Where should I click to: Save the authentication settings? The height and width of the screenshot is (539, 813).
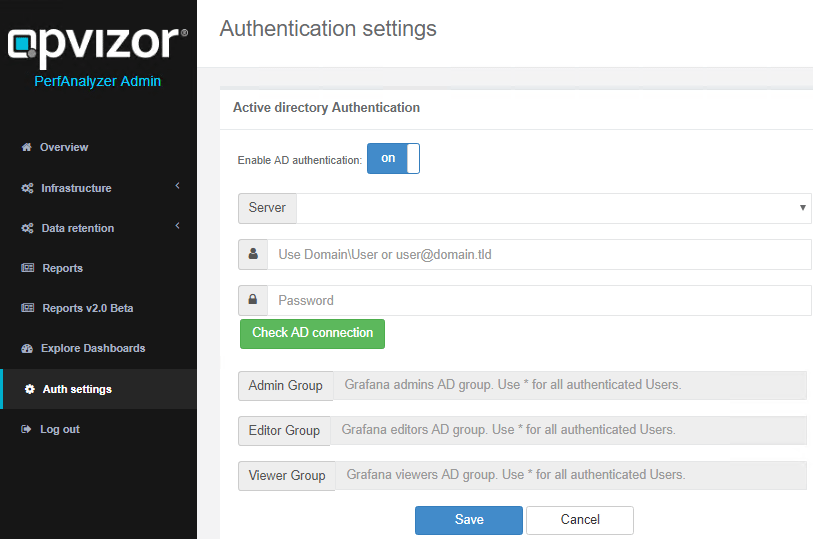469,520
